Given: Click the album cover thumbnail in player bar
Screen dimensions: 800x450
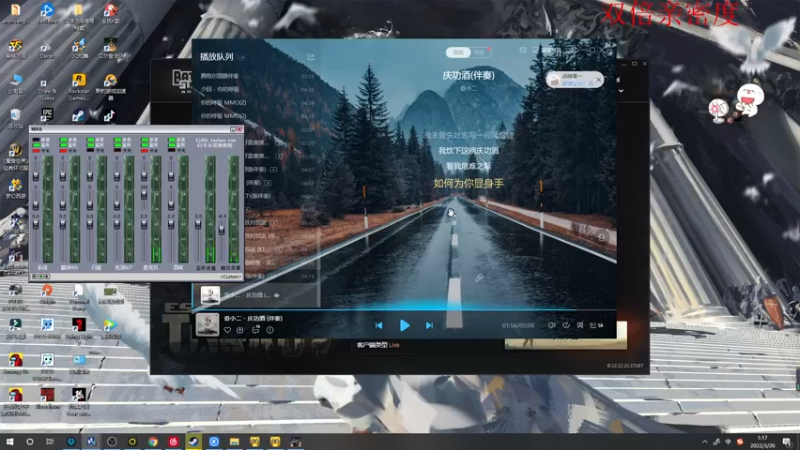Looking at the screenshot, I should (207, 324).
